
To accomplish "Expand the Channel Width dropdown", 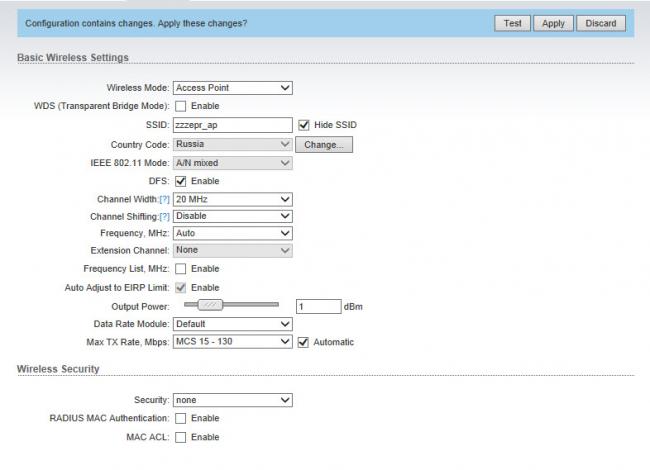I will pyautogui.click(x=232, y=200).
